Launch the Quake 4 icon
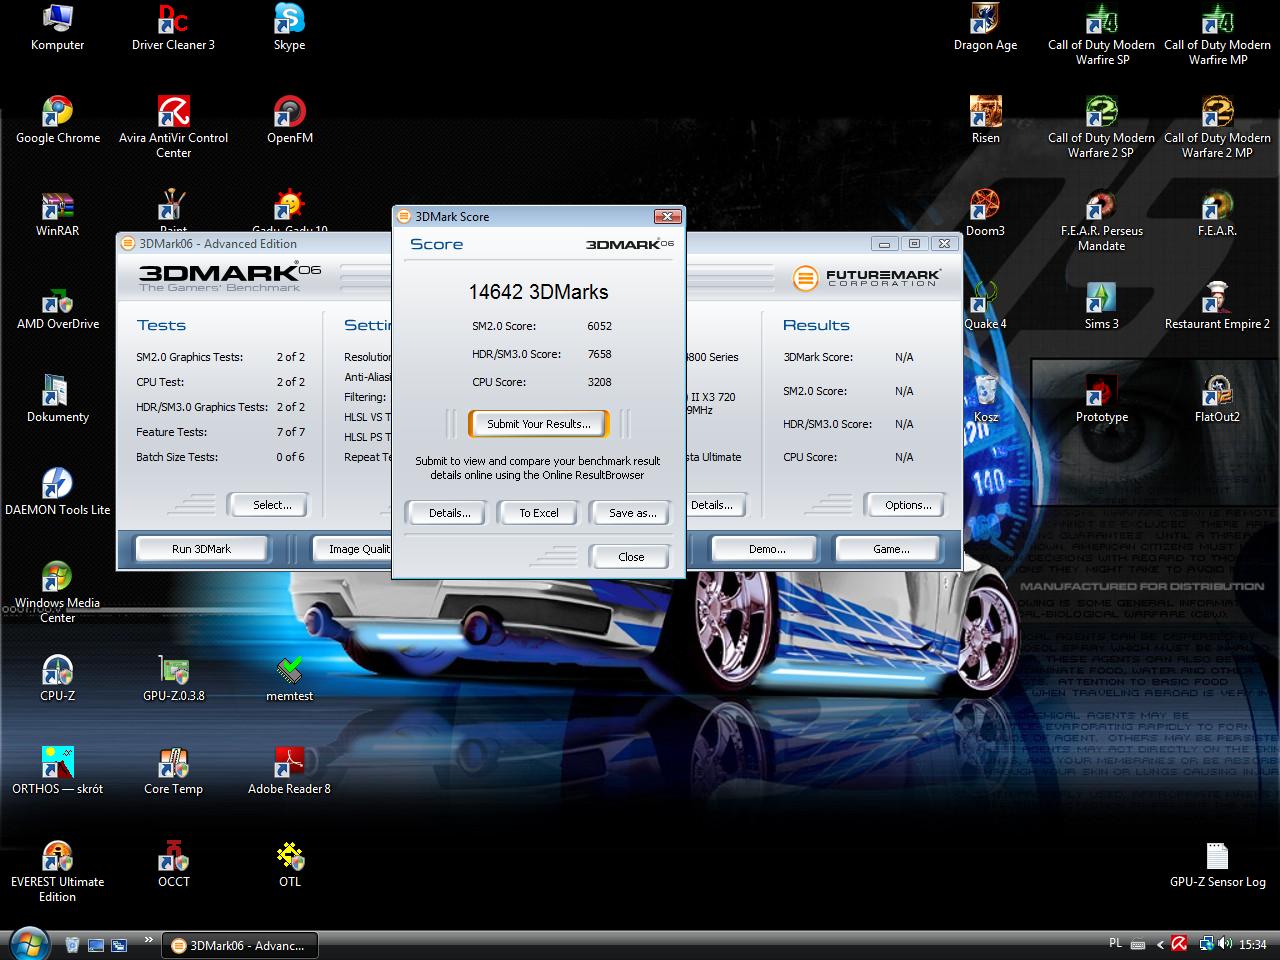The height and width of the screenshot is (960, 1280). tap(985, 306)
